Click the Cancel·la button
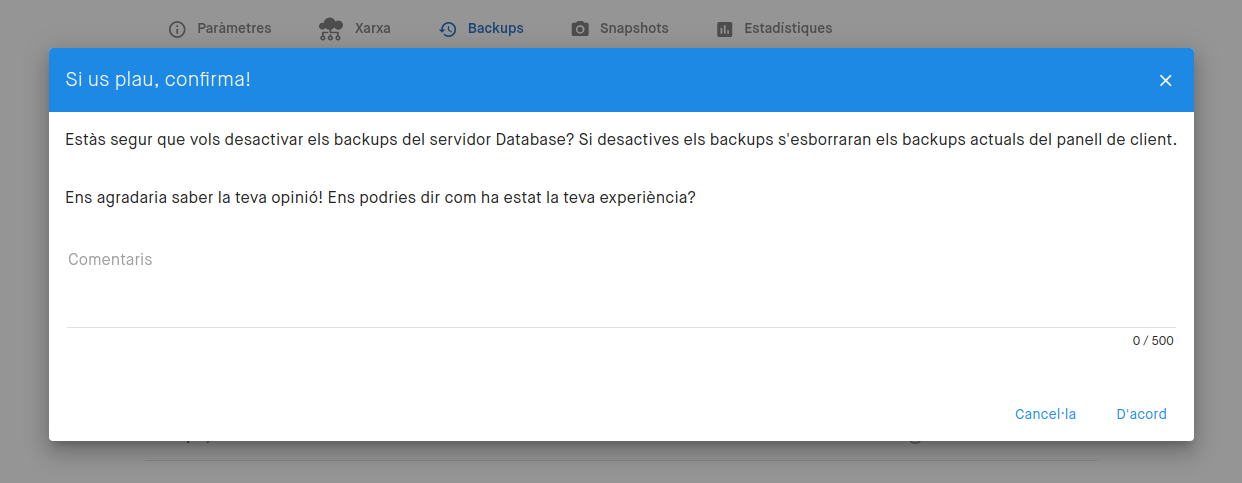This screenshot has height=483, width=1242. [1045, 414]
